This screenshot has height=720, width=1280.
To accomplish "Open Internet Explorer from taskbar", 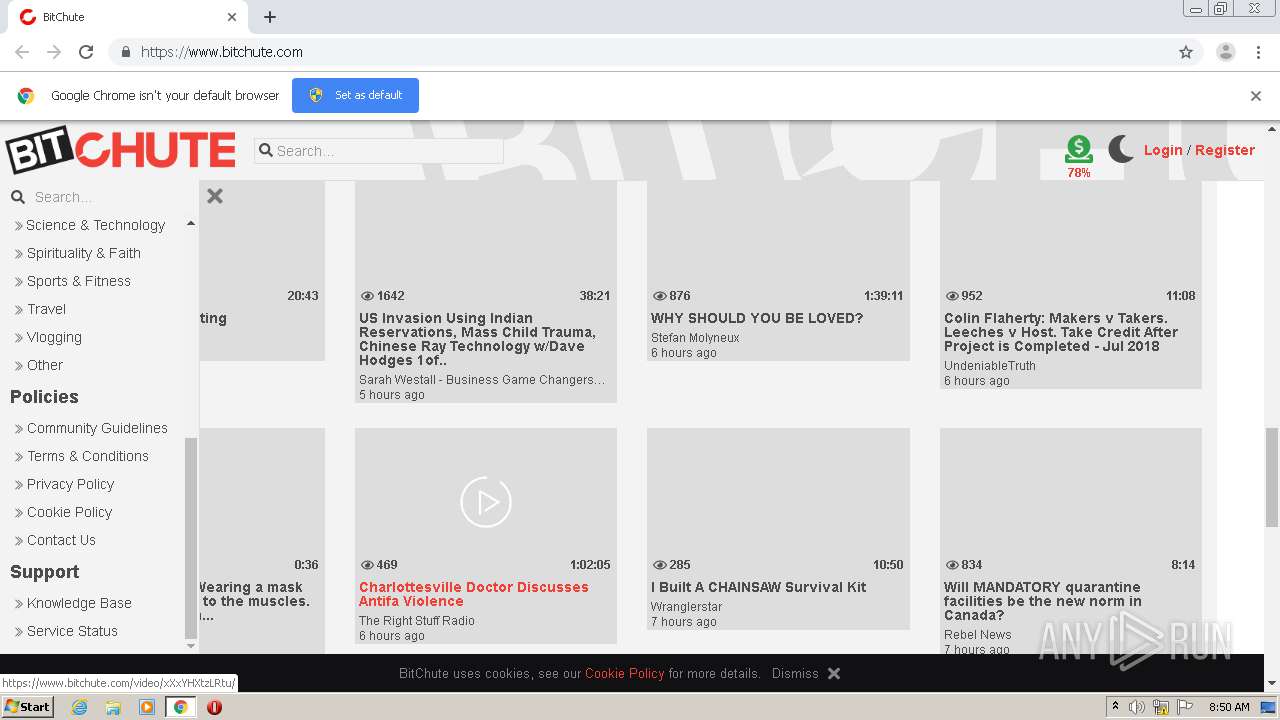I will tap(79, 707).
